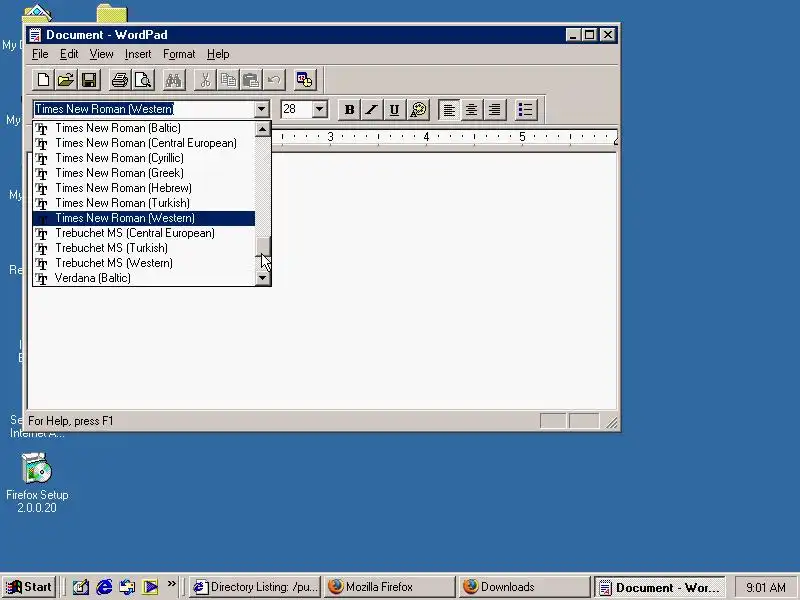Choose Times New Roman (Cyrillic) from list

(144, 158)
